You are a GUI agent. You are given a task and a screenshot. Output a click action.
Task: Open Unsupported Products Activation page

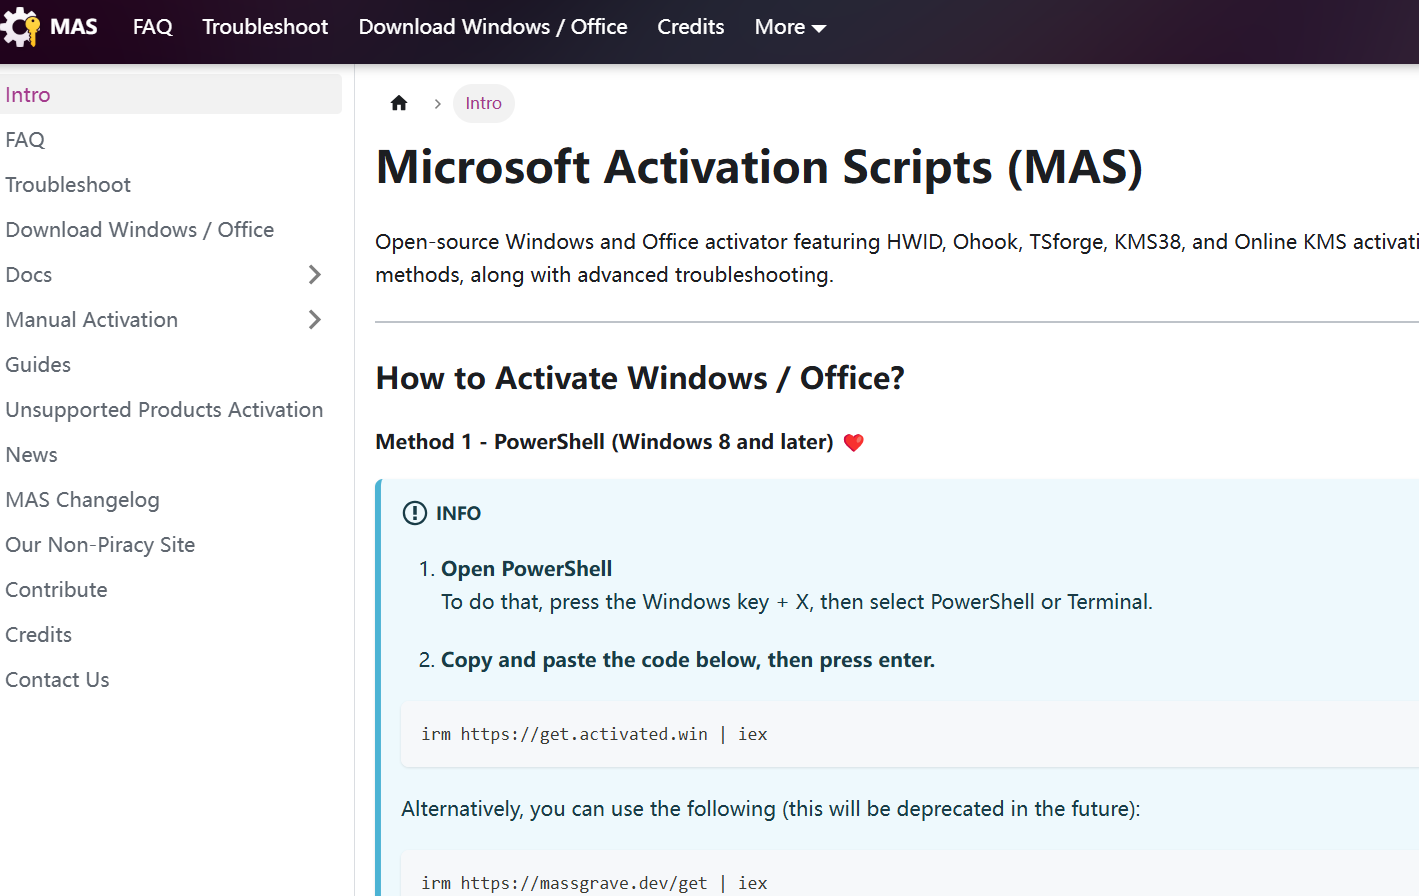164,410
